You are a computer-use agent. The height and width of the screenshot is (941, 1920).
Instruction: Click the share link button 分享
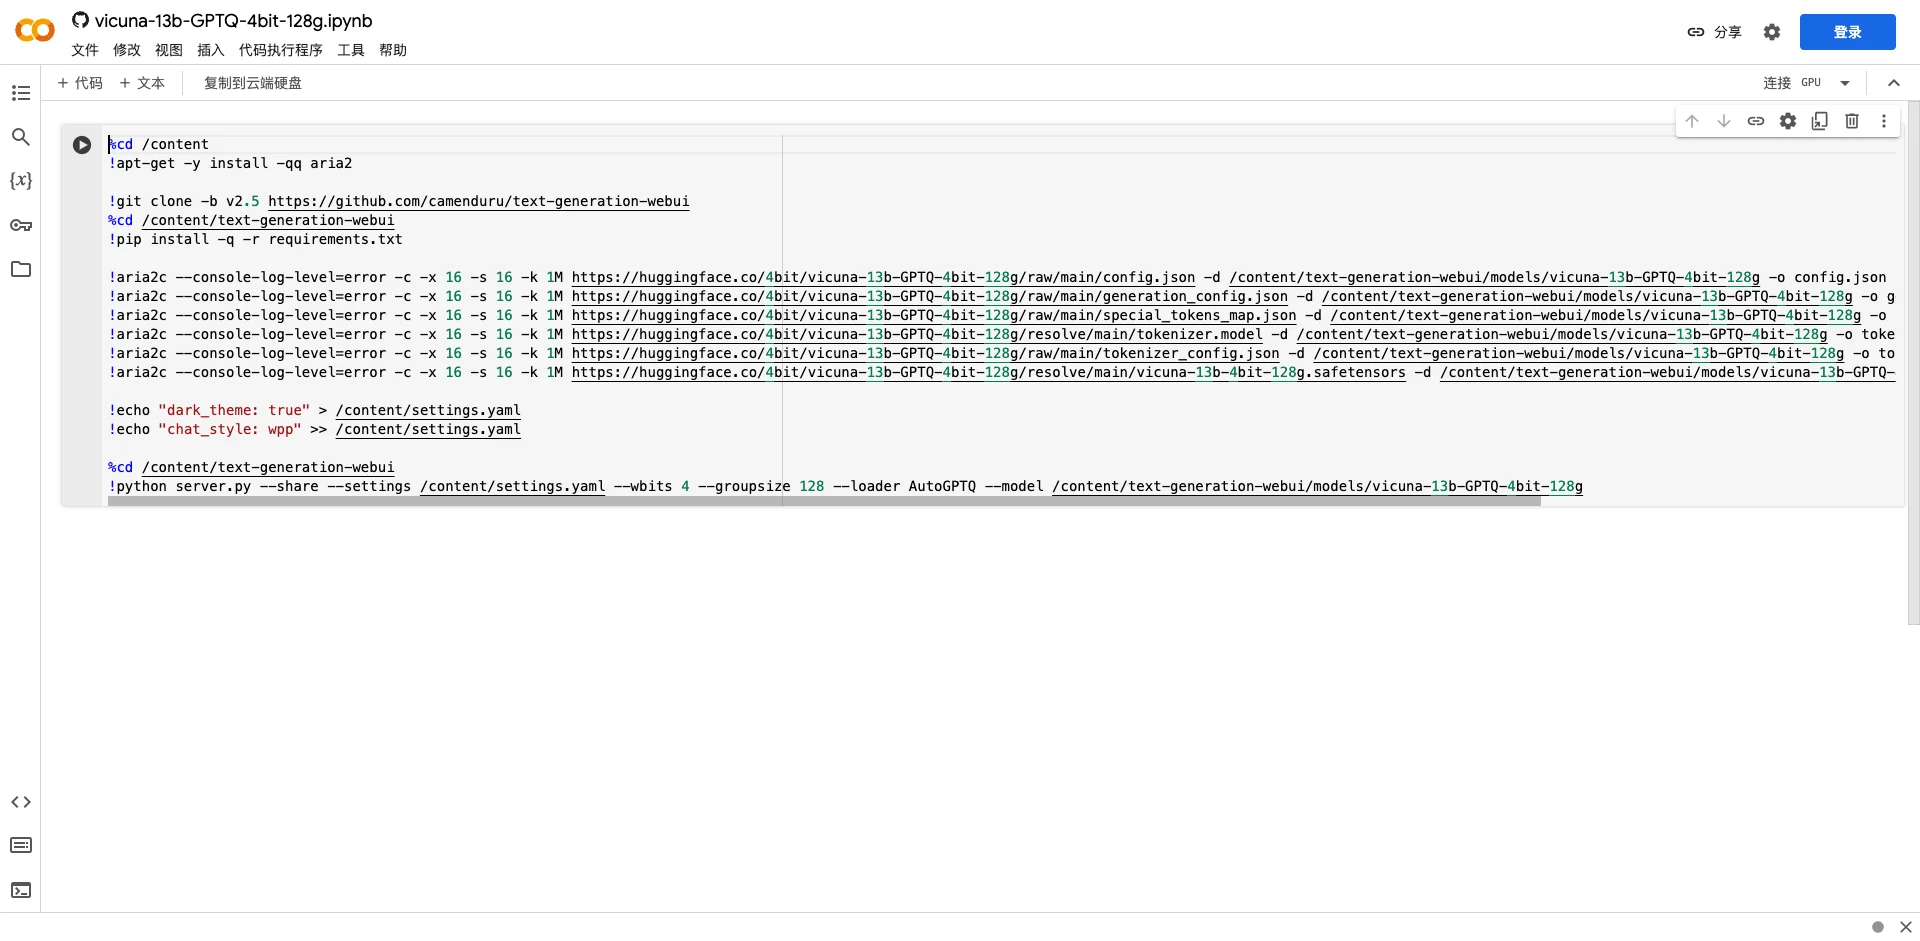click(x=1714, y=32)
